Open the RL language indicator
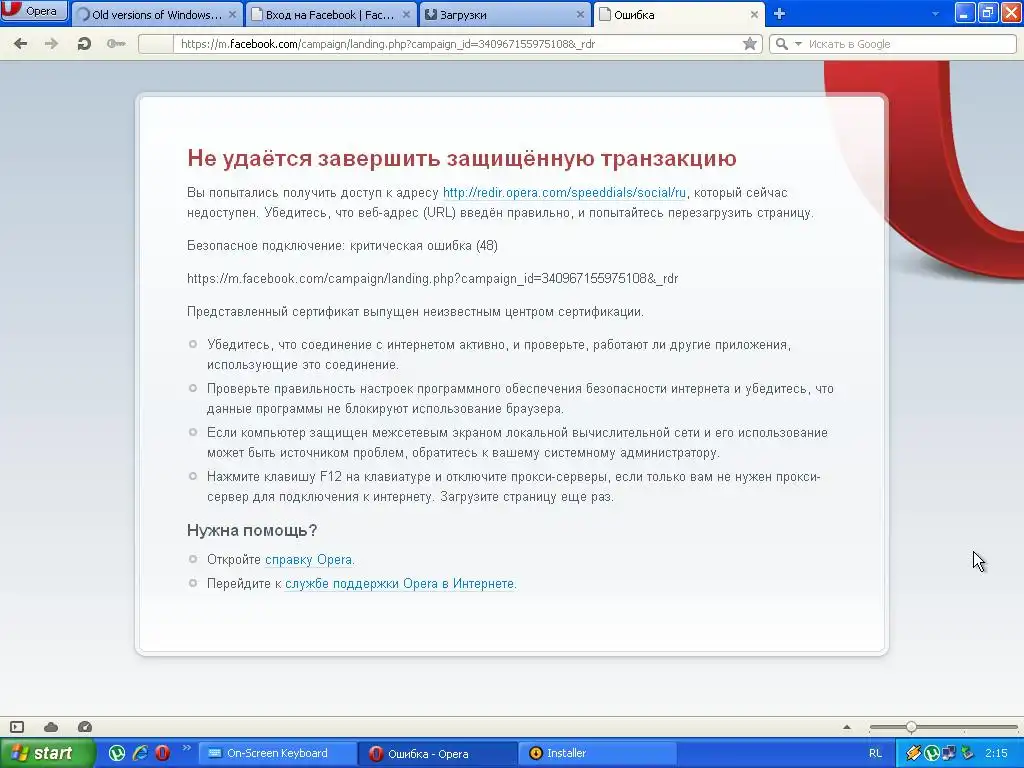Viewport: 1024px width, 768px height. tap(875, 753)
